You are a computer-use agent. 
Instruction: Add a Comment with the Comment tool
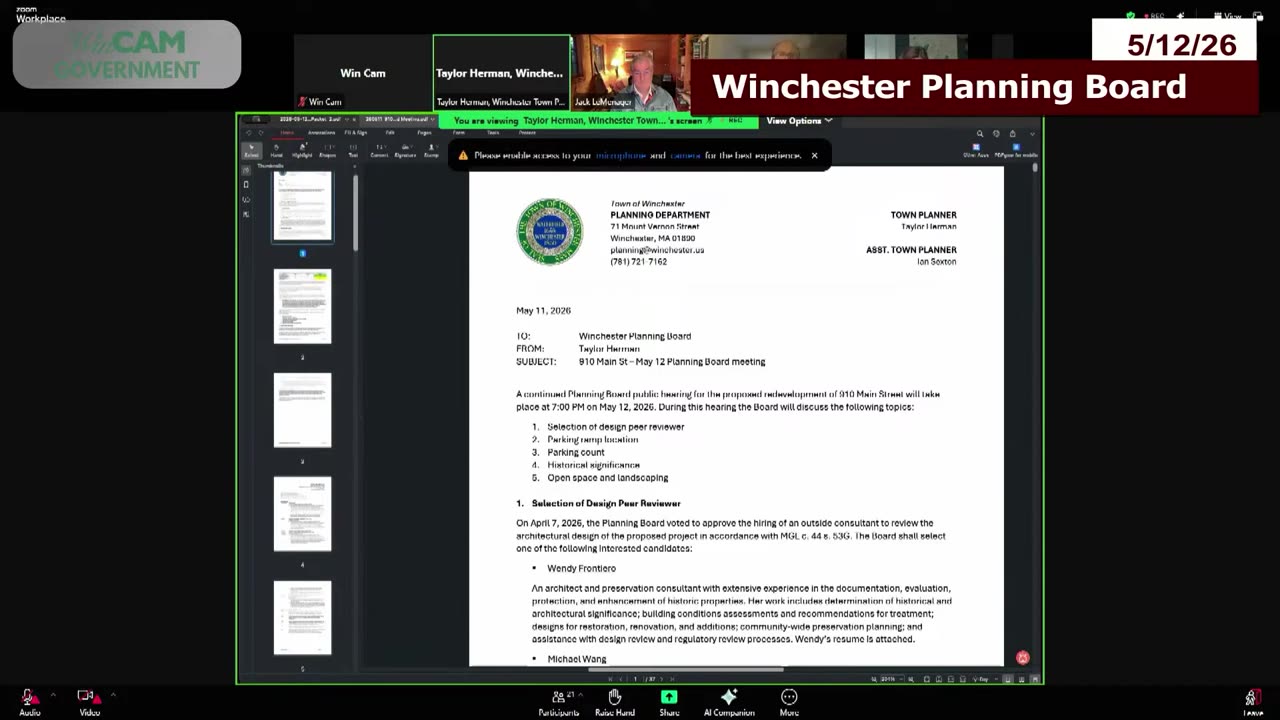pos(379,150)
